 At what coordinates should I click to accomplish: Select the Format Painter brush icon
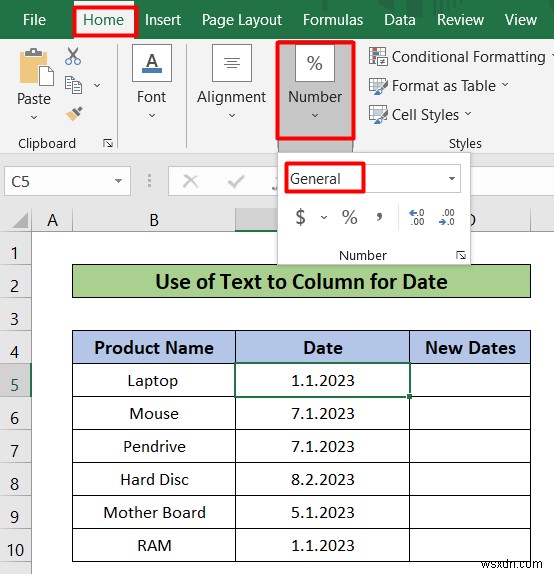click(x=74, y=113)
